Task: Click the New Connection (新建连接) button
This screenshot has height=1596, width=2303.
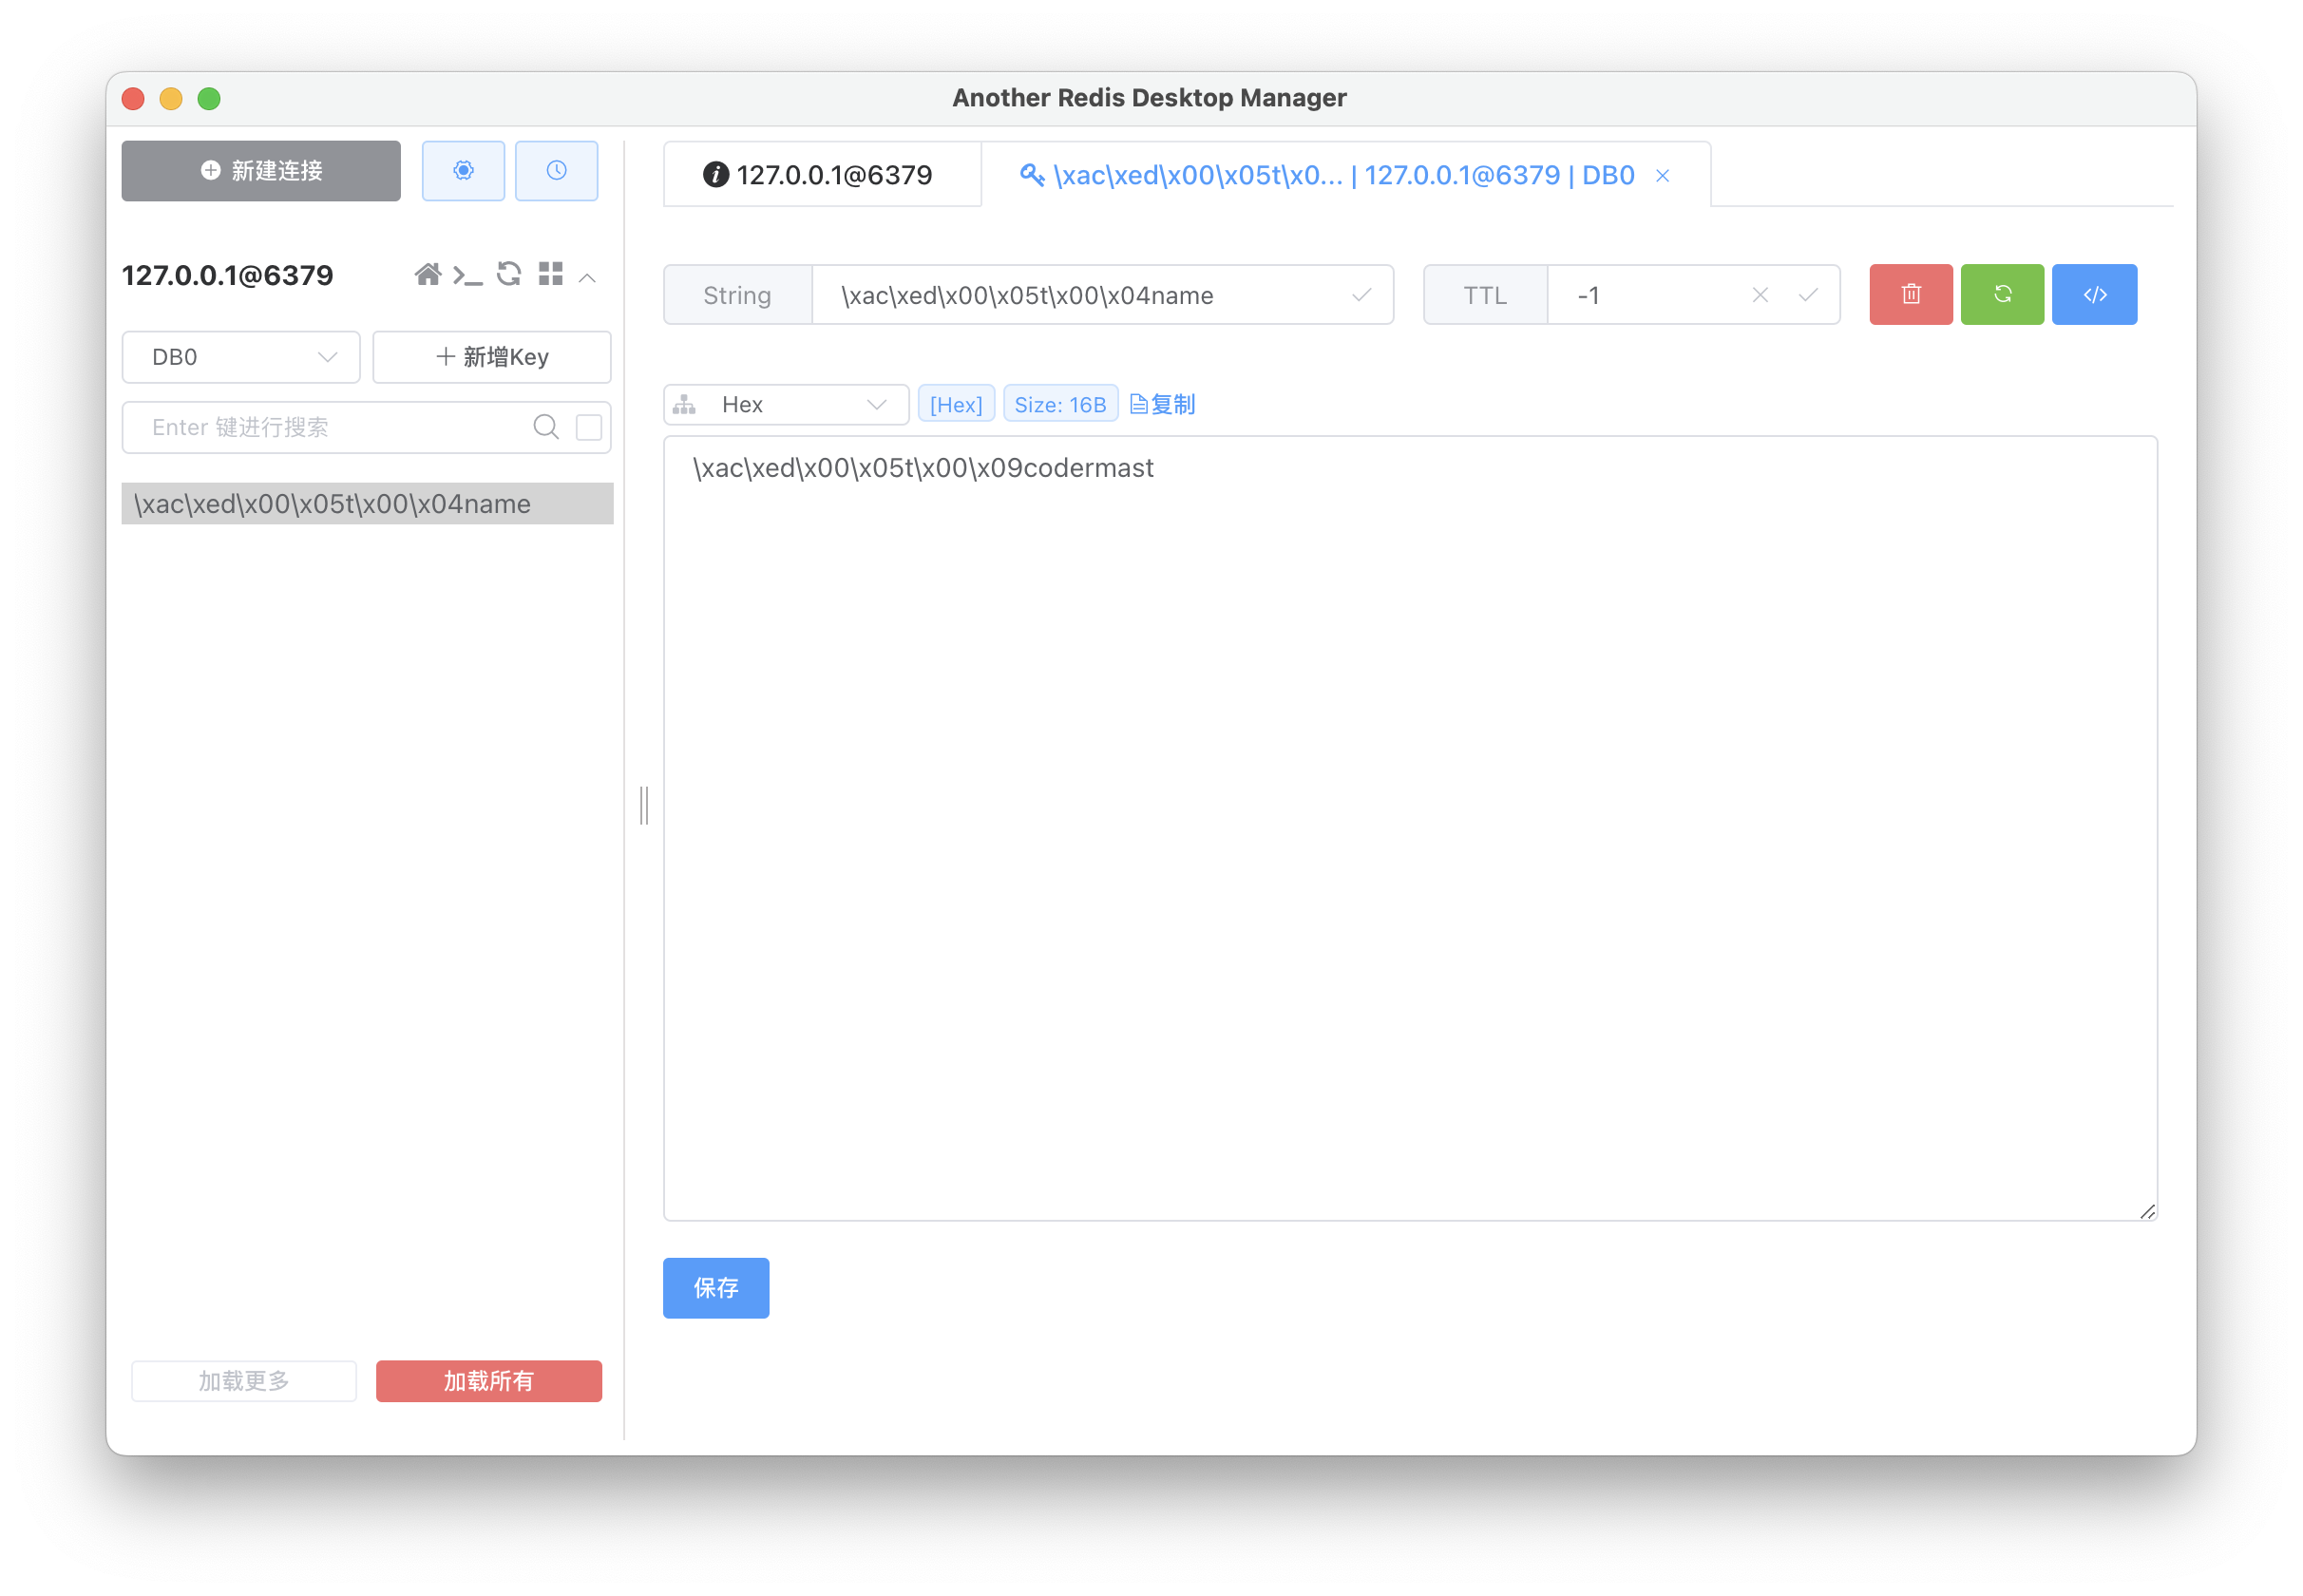Action: point(261,171)
